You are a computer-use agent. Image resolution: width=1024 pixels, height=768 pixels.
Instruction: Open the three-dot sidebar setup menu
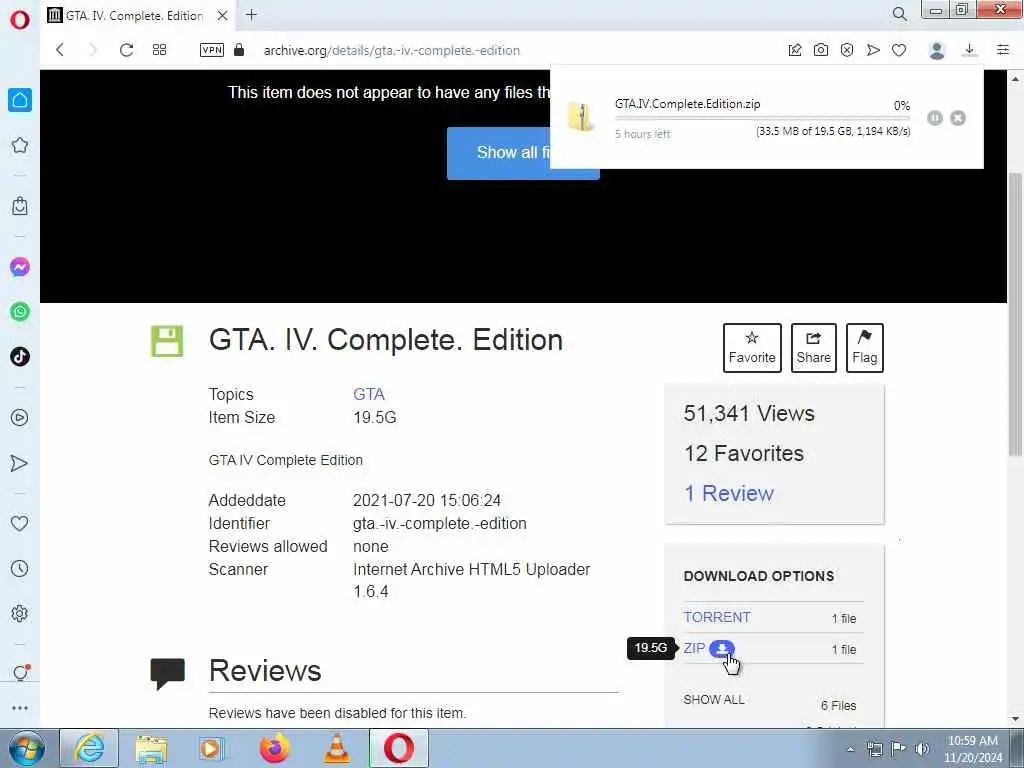(20, 708)
